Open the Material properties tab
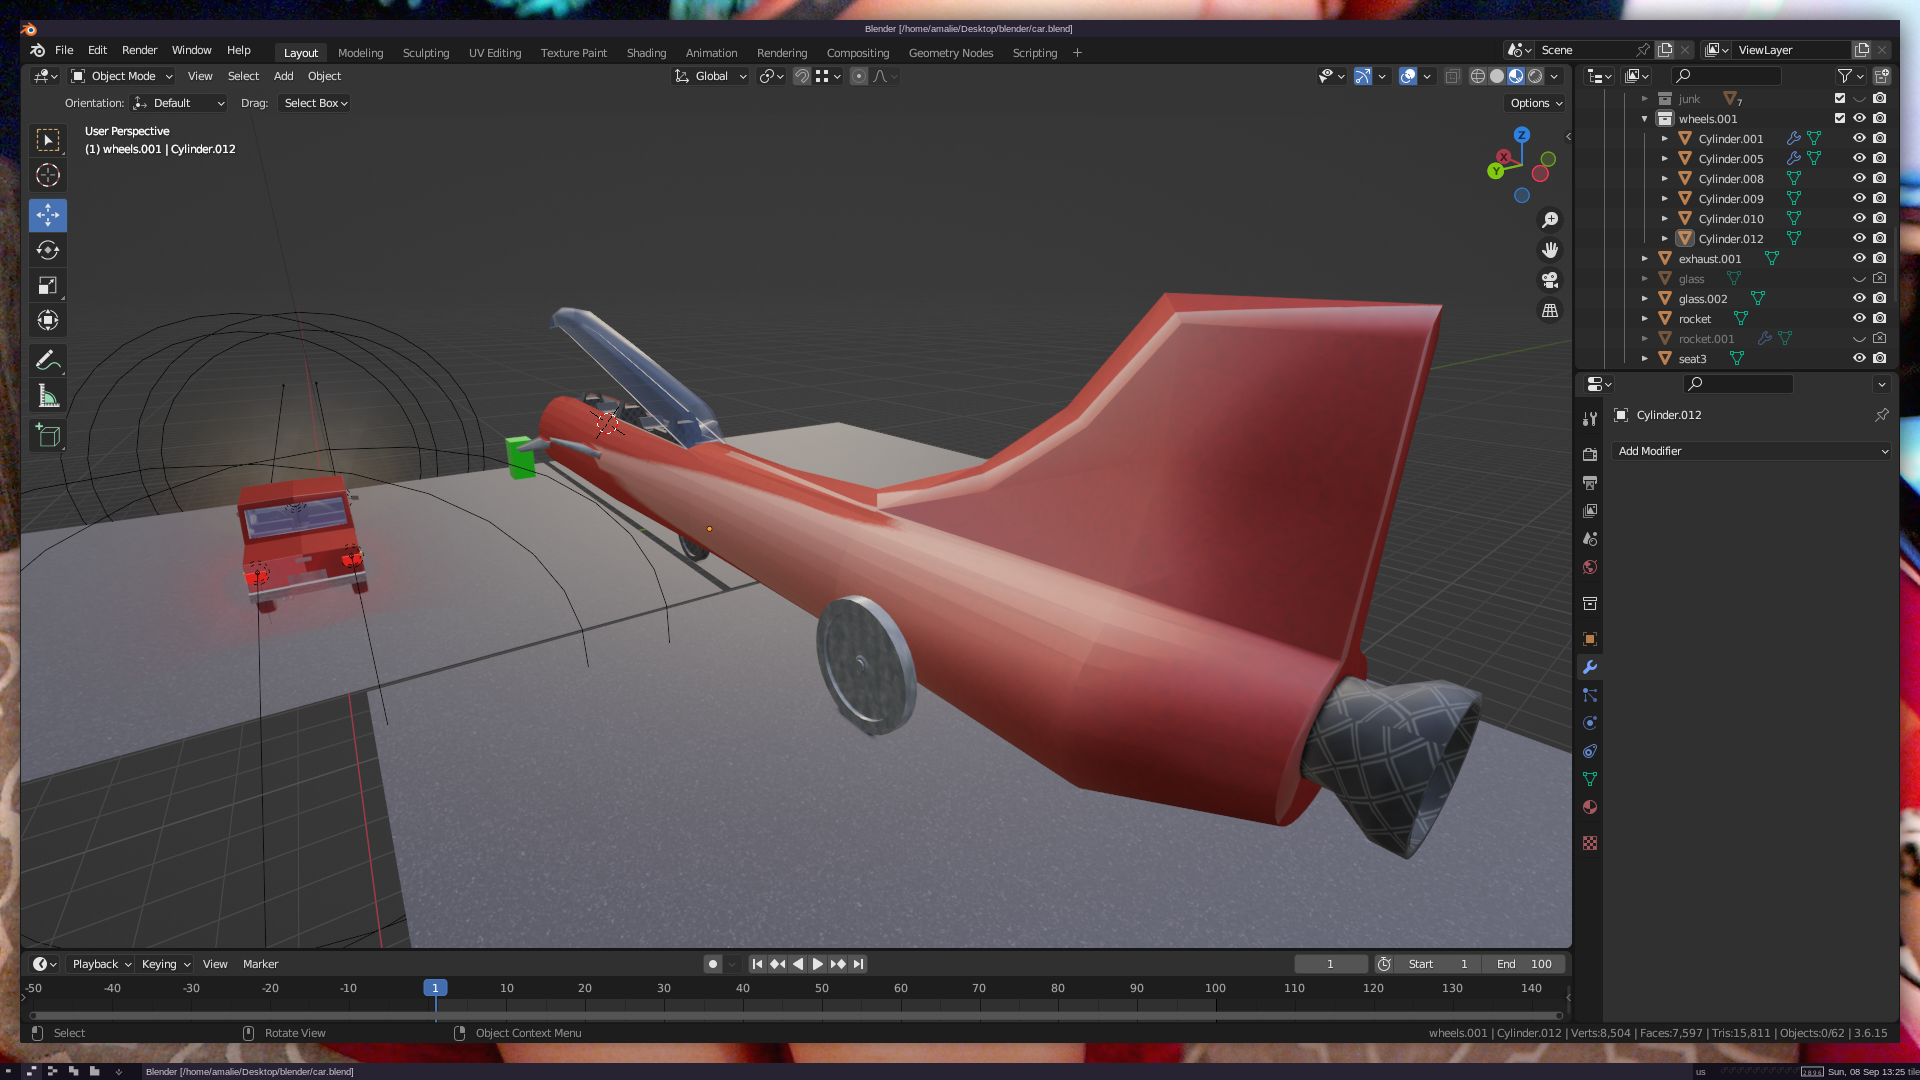This screenshot has width=1920, height=1080. (x=1590, y=807)
